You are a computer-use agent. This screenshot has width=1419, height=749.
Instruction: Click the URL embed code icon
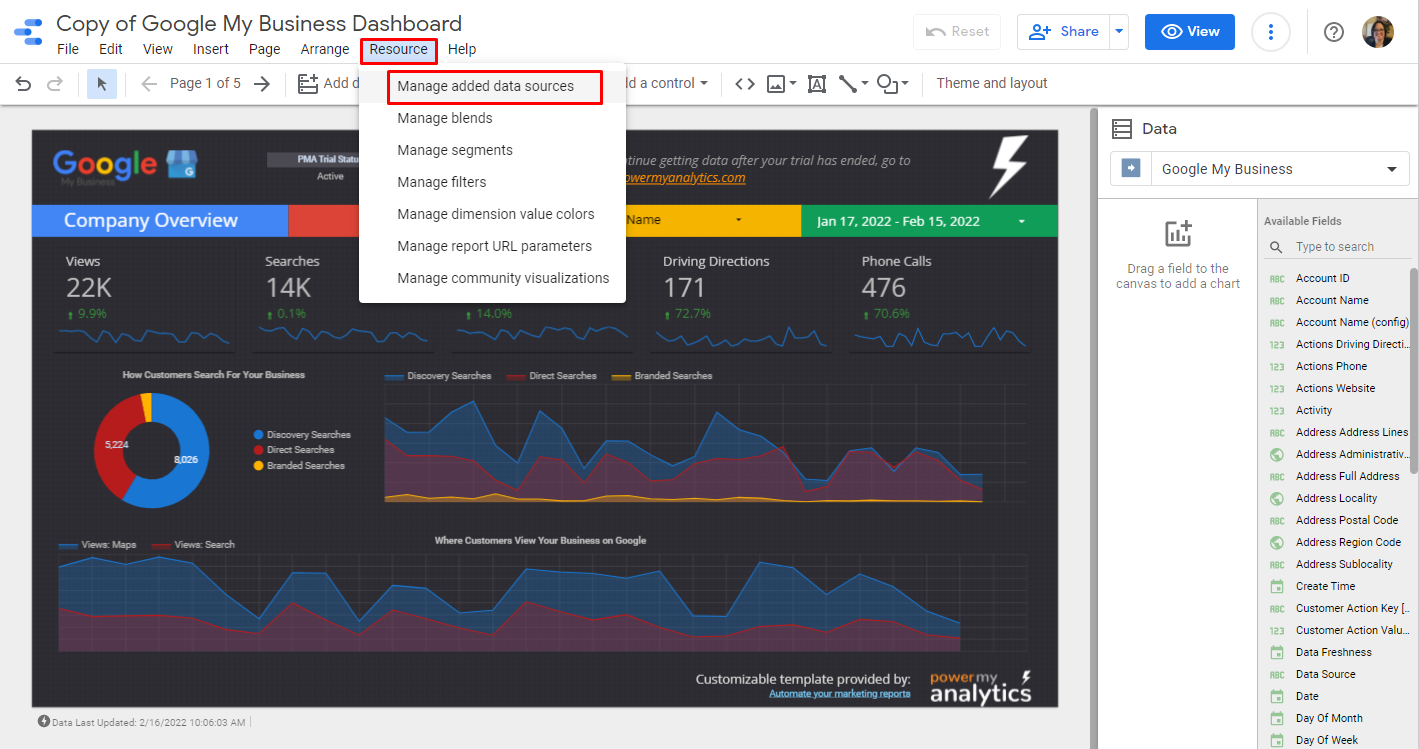[744, 84]
